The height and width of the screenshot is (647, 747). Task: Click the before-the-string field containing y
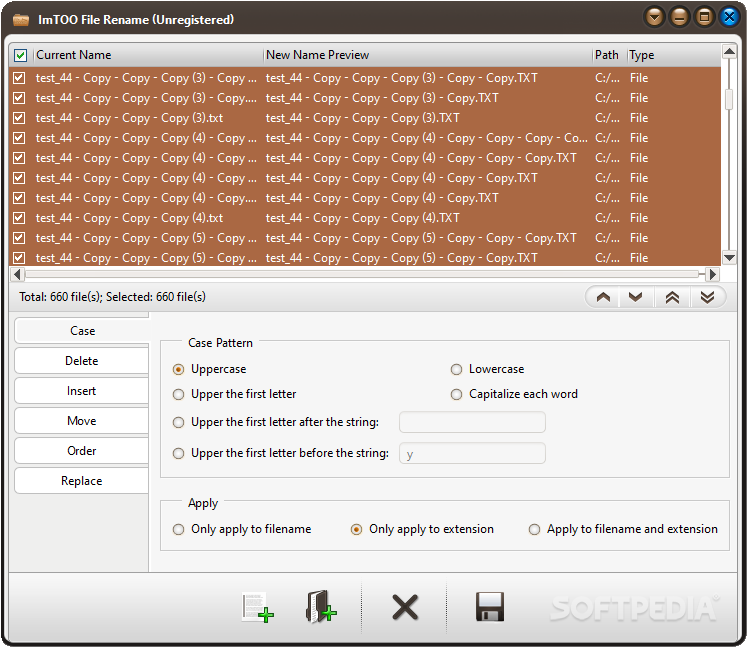coord(472,453)
